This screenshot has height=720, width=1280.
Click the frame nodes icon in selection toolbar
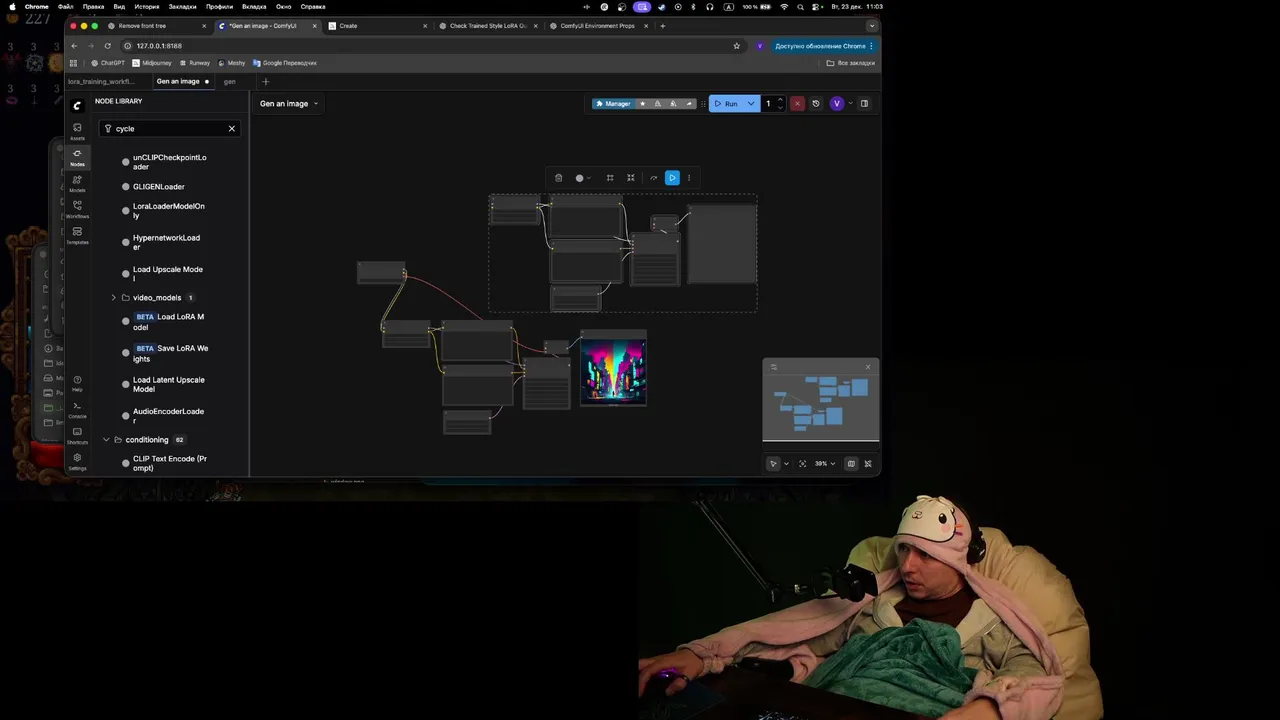coord(610,178)
